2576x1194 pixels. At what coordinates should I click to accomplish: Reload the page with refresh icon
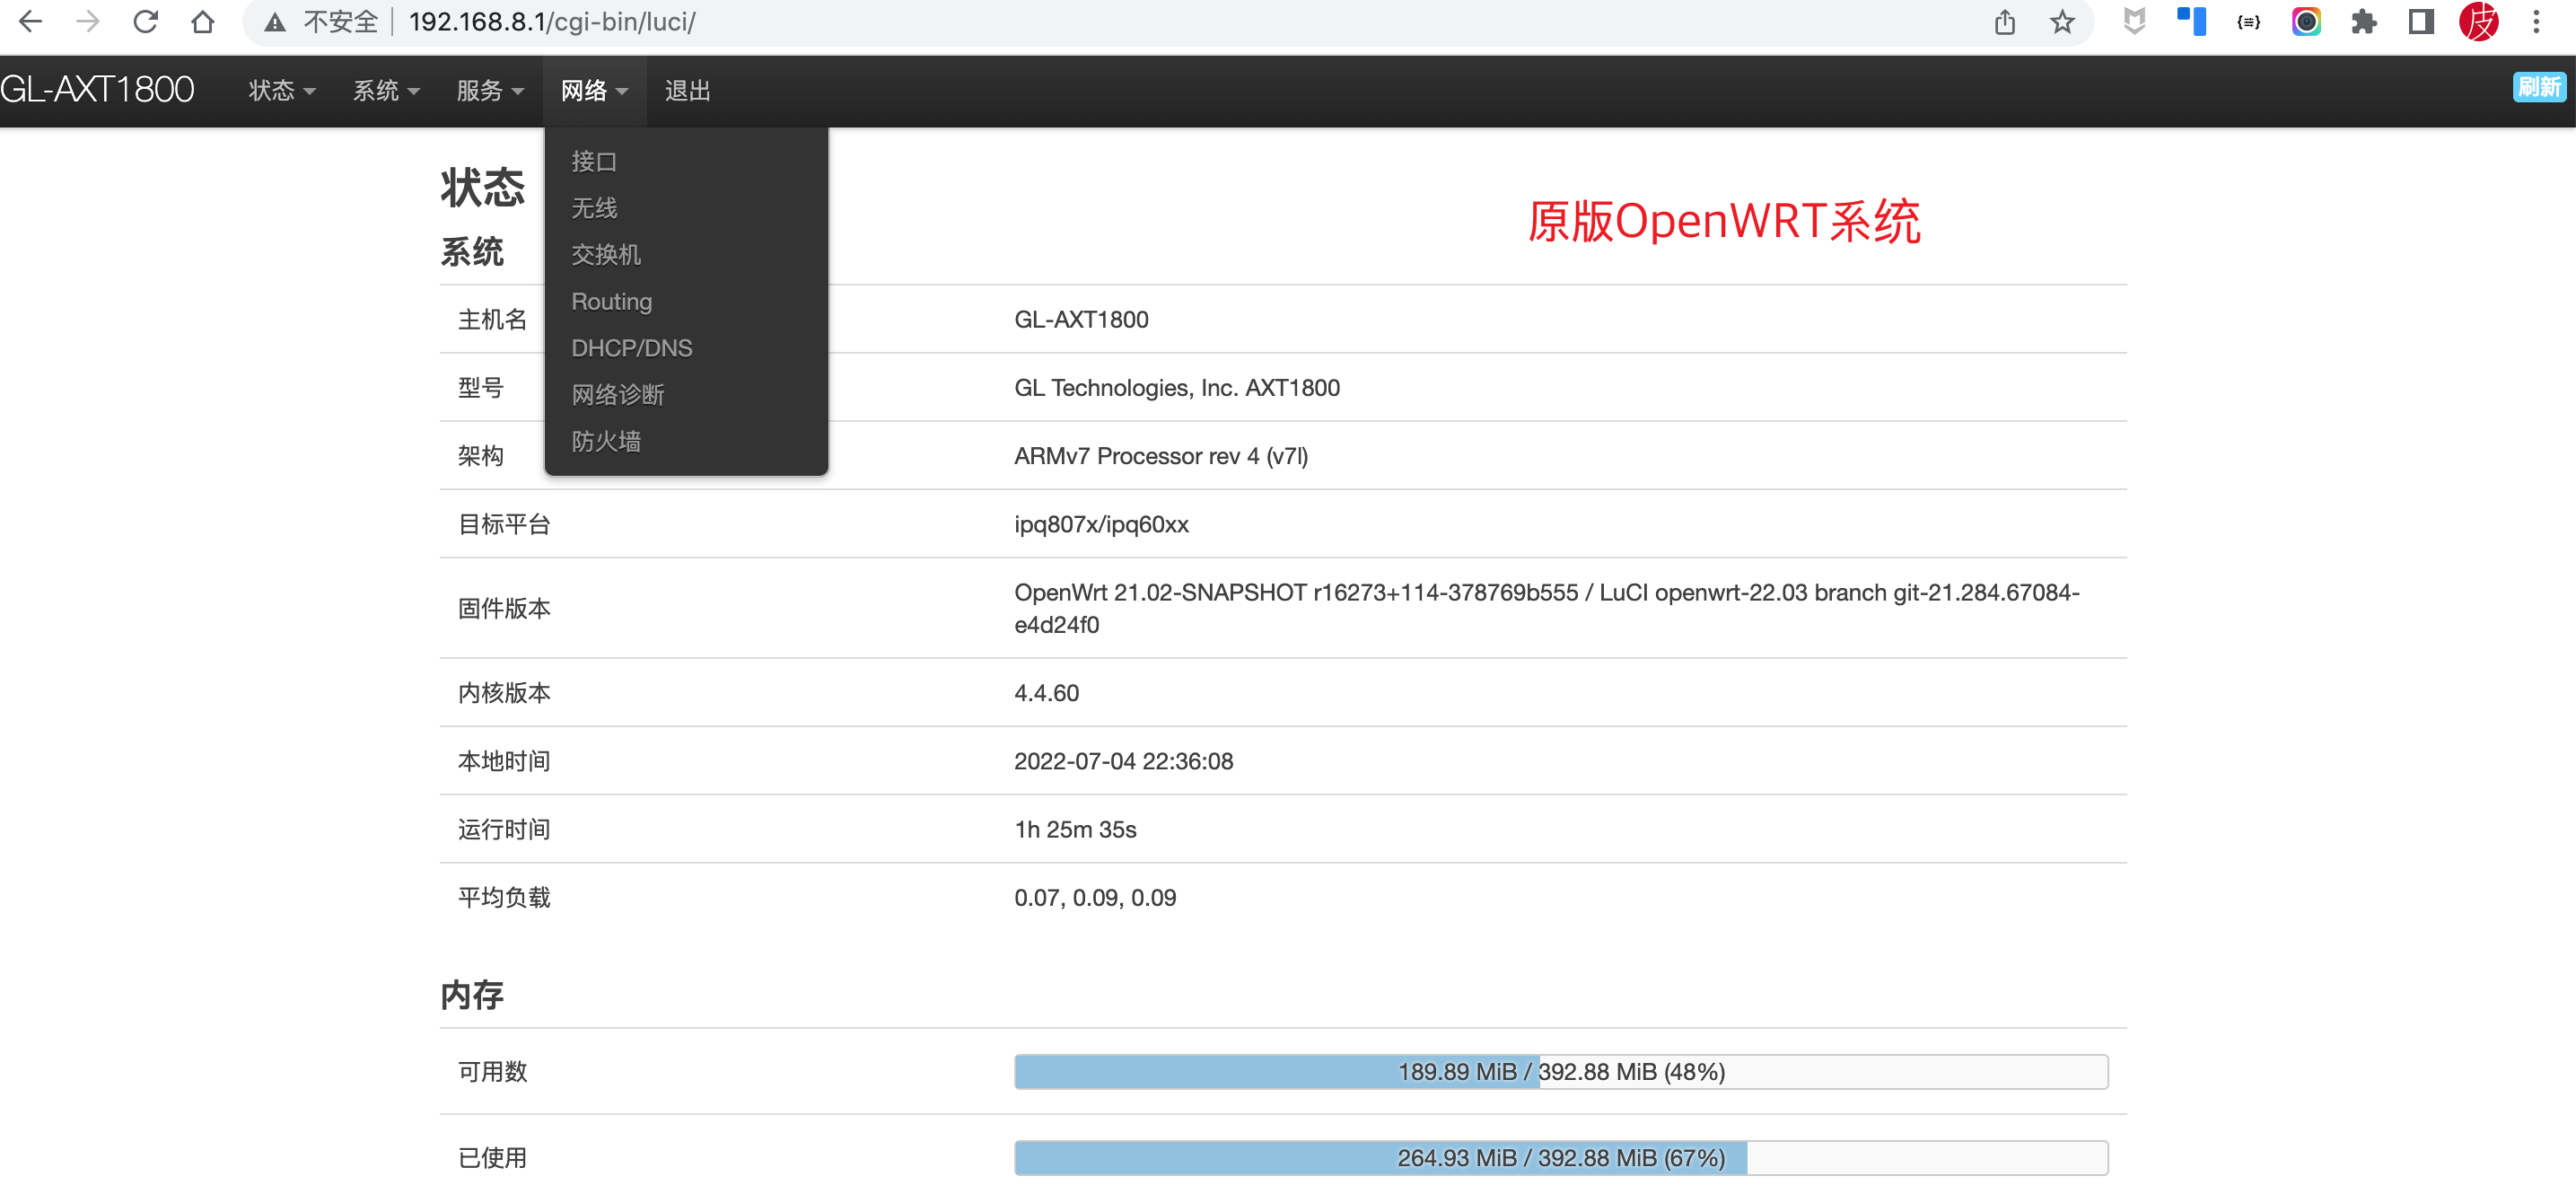(146, 21)
